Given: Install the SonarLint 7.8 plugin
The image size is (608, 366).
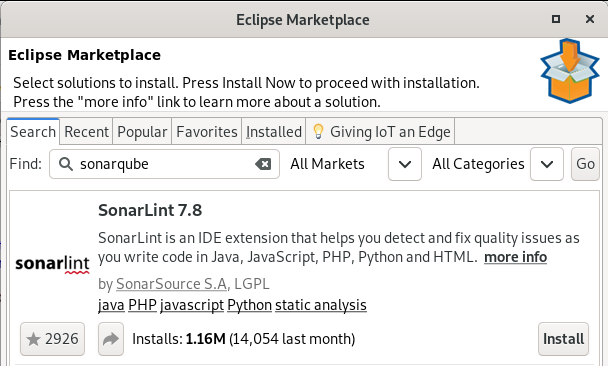Looking at the screenshot, I should [x=563, y=339].
